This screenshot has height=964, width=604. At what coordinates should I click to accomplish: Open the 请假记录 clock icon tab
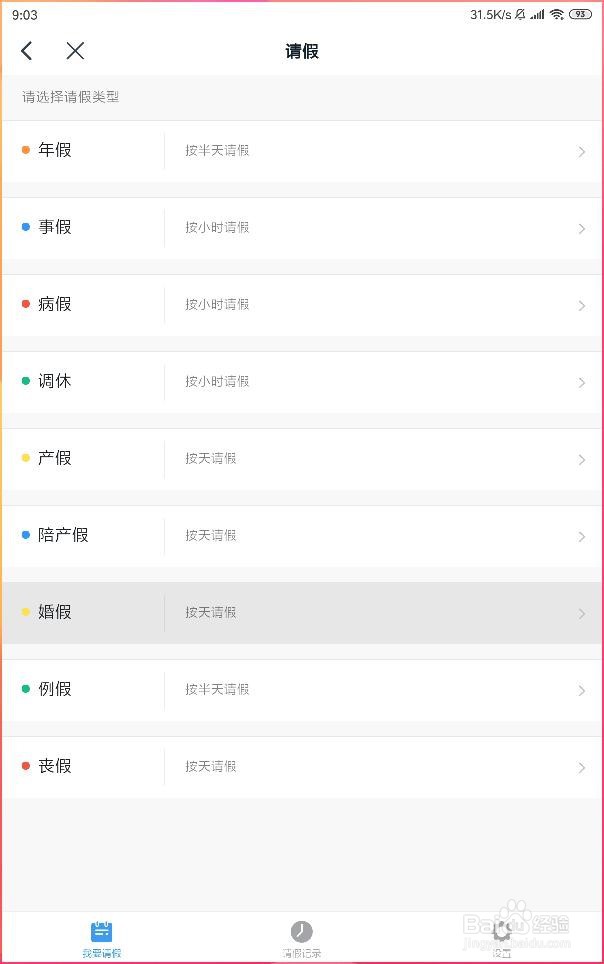301,931
